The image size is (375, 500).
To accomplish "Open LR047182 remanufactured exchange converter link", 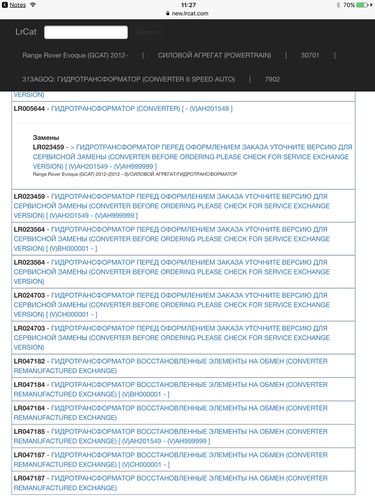I will click(171, 366).
